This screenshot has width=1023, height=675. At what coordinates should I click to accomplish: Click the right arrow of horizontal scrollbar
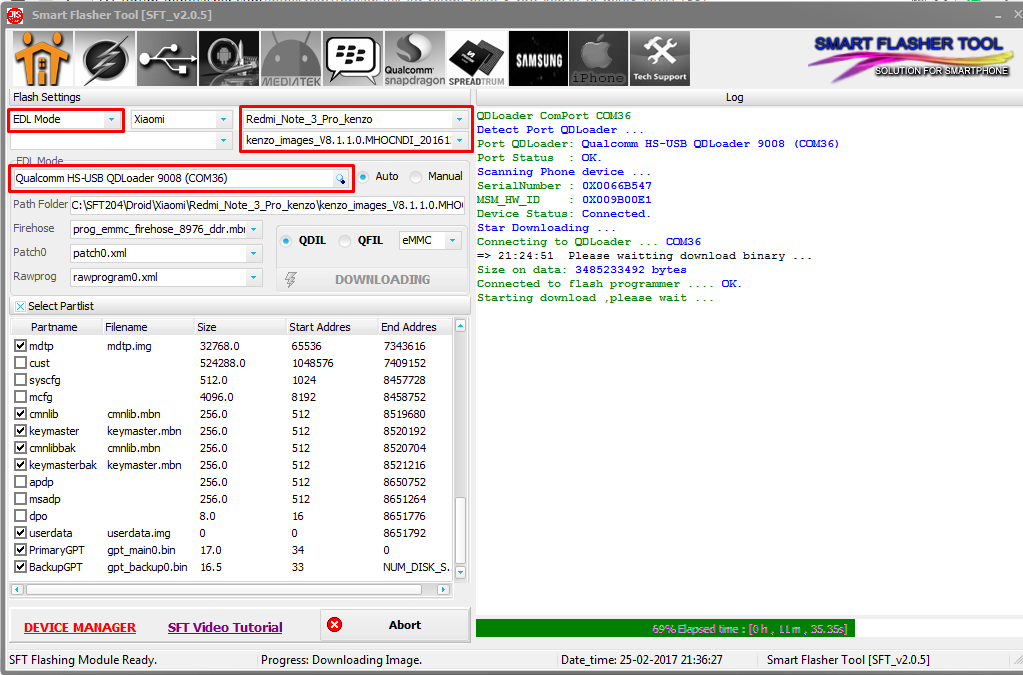(x=443, y=589)
